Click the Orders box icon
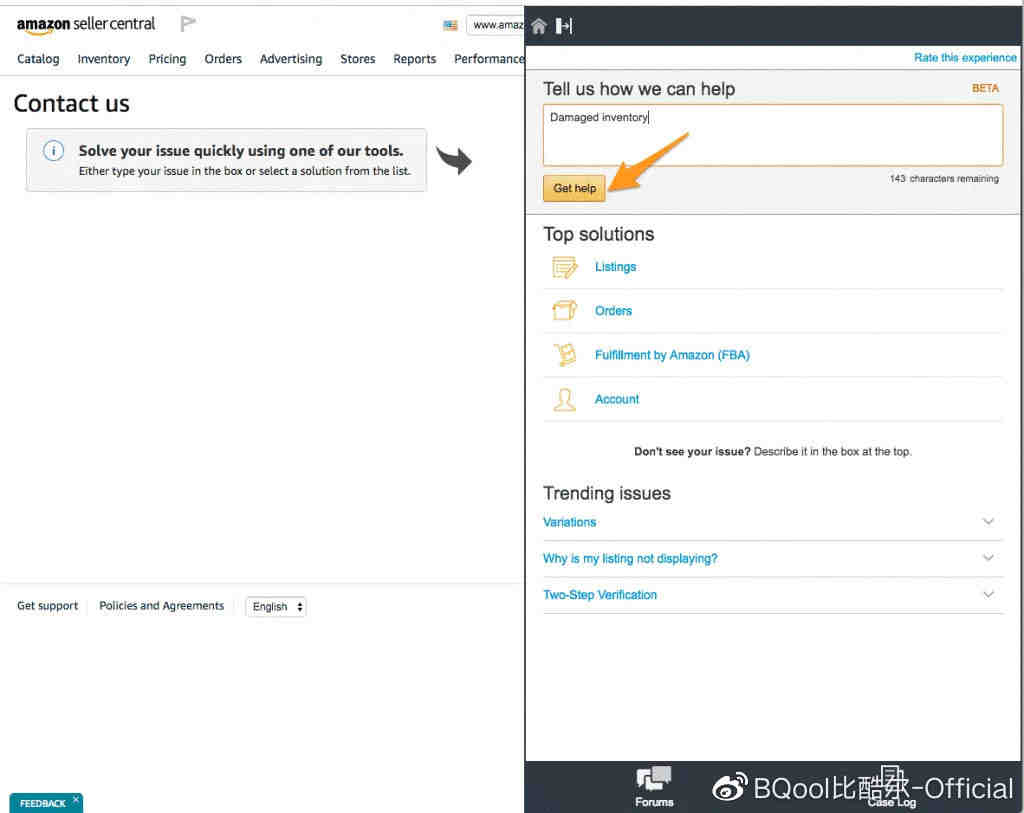 565,311
